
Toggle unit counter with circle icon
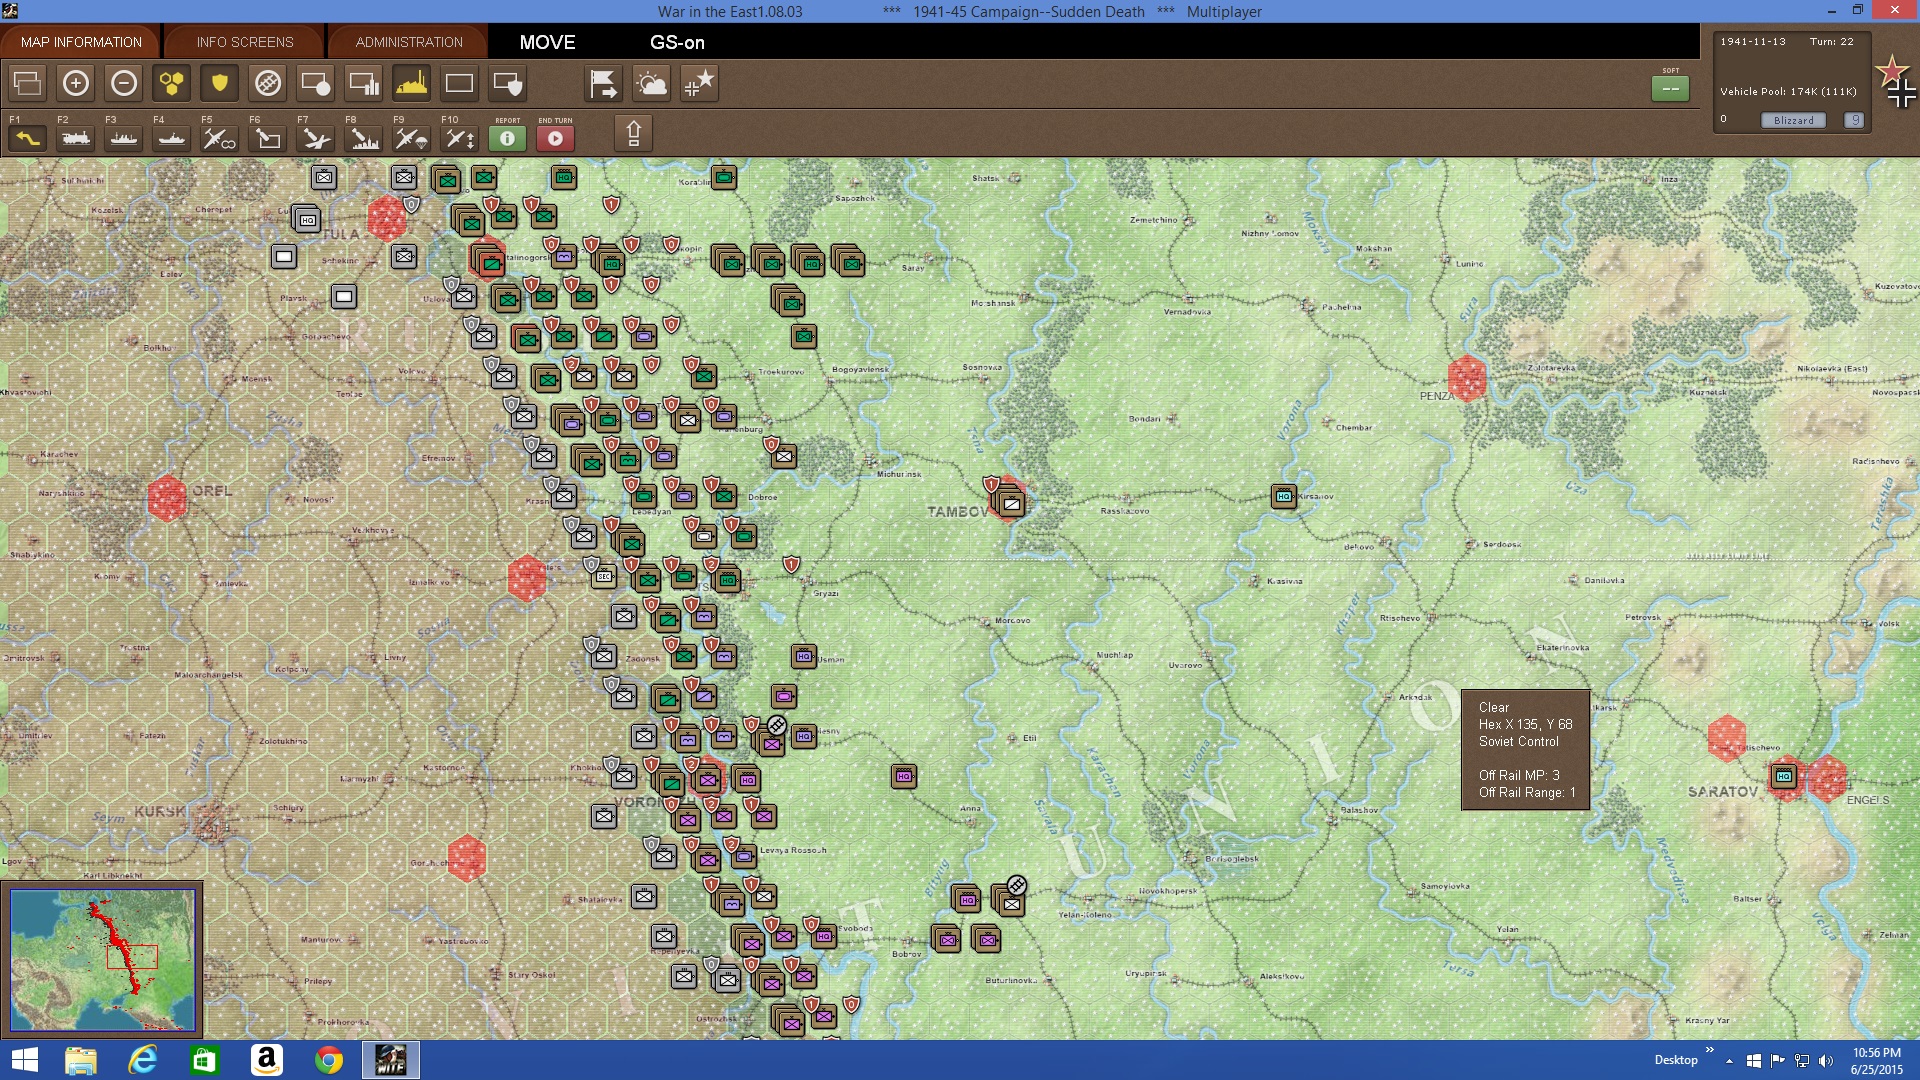point(315,83)
